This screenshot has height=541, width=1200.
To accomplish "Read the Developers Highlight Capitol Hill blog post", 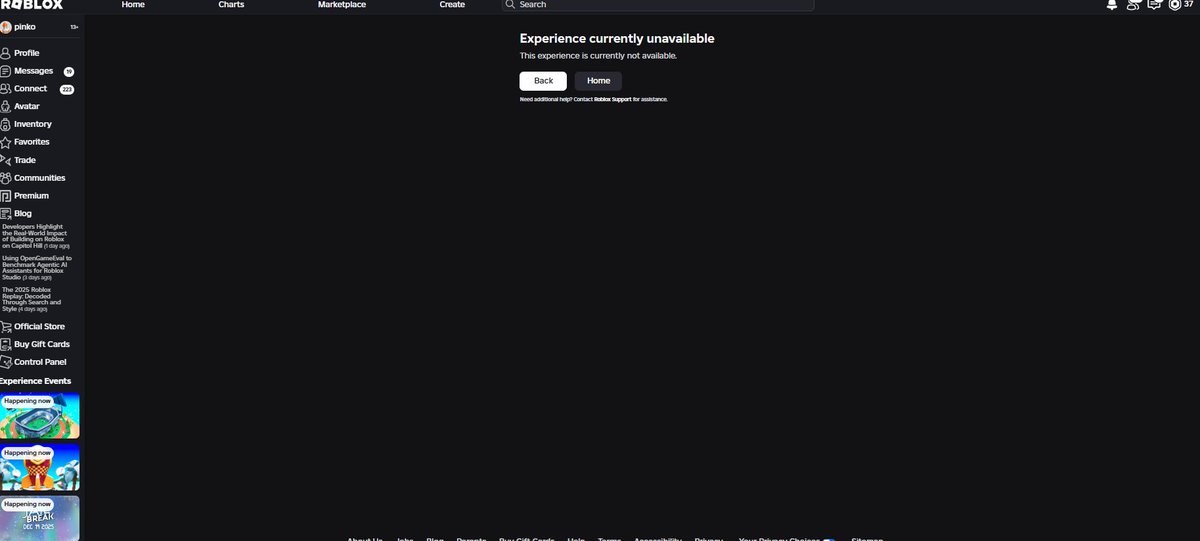I will coord(36,236).
